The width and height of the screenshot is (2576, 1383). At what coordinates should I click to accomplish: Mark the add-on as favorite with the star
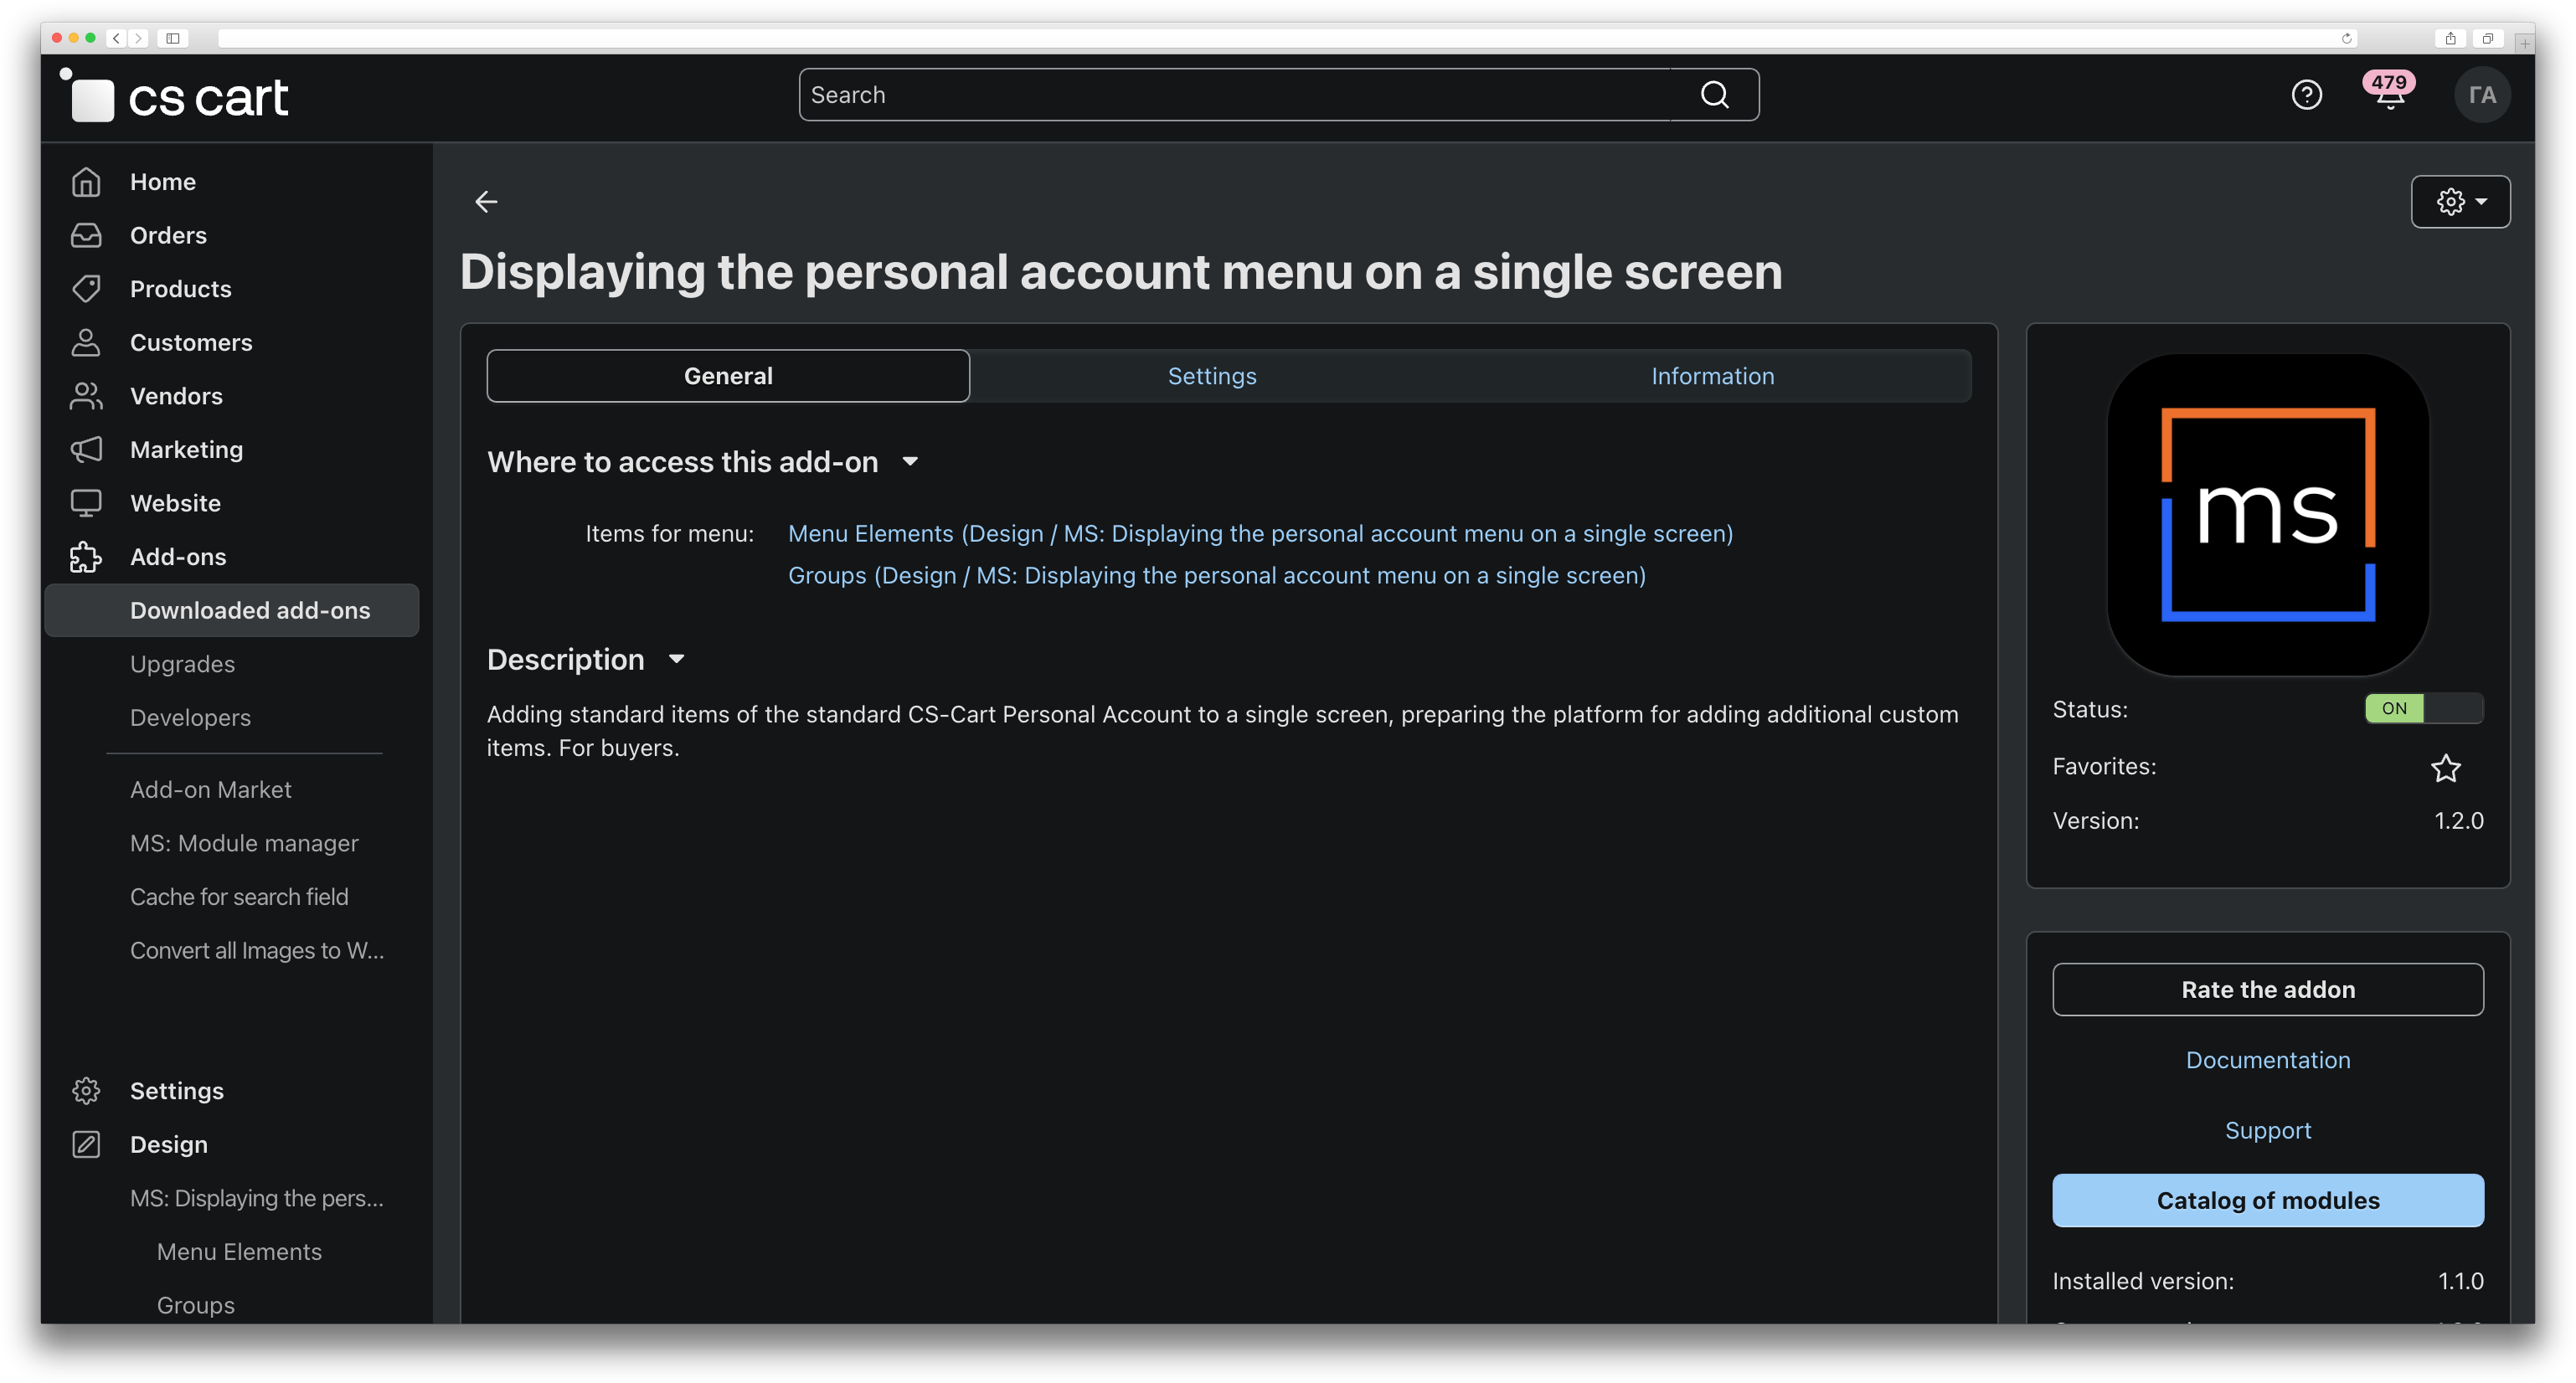[x=2445, y=768]
